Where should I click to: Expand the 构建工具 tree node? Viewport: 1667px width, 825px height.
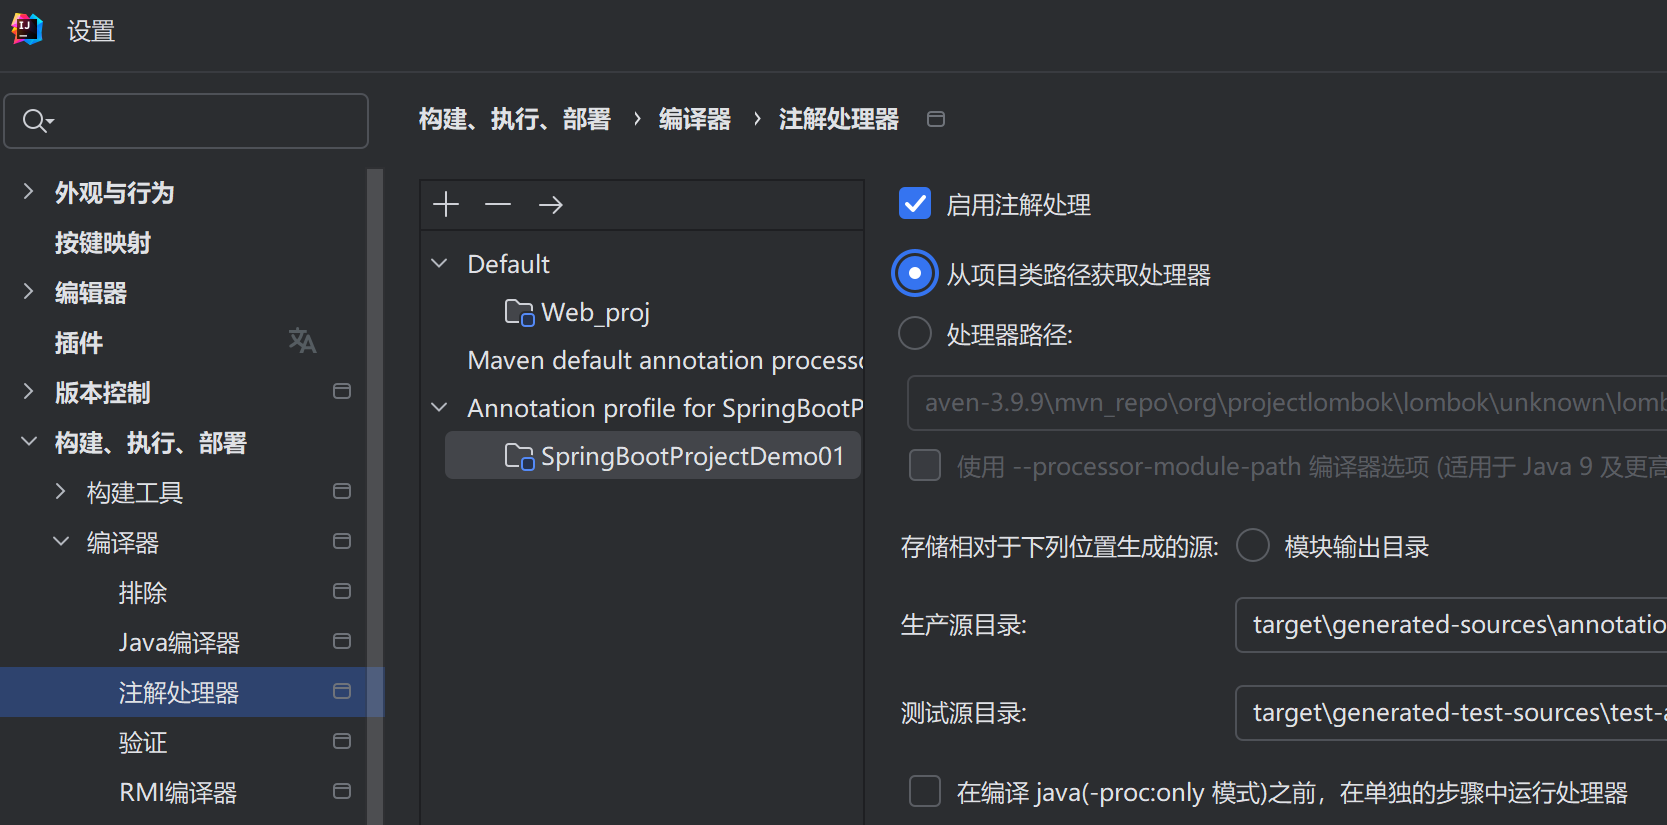pyautogui.click(x=60, y=491)
